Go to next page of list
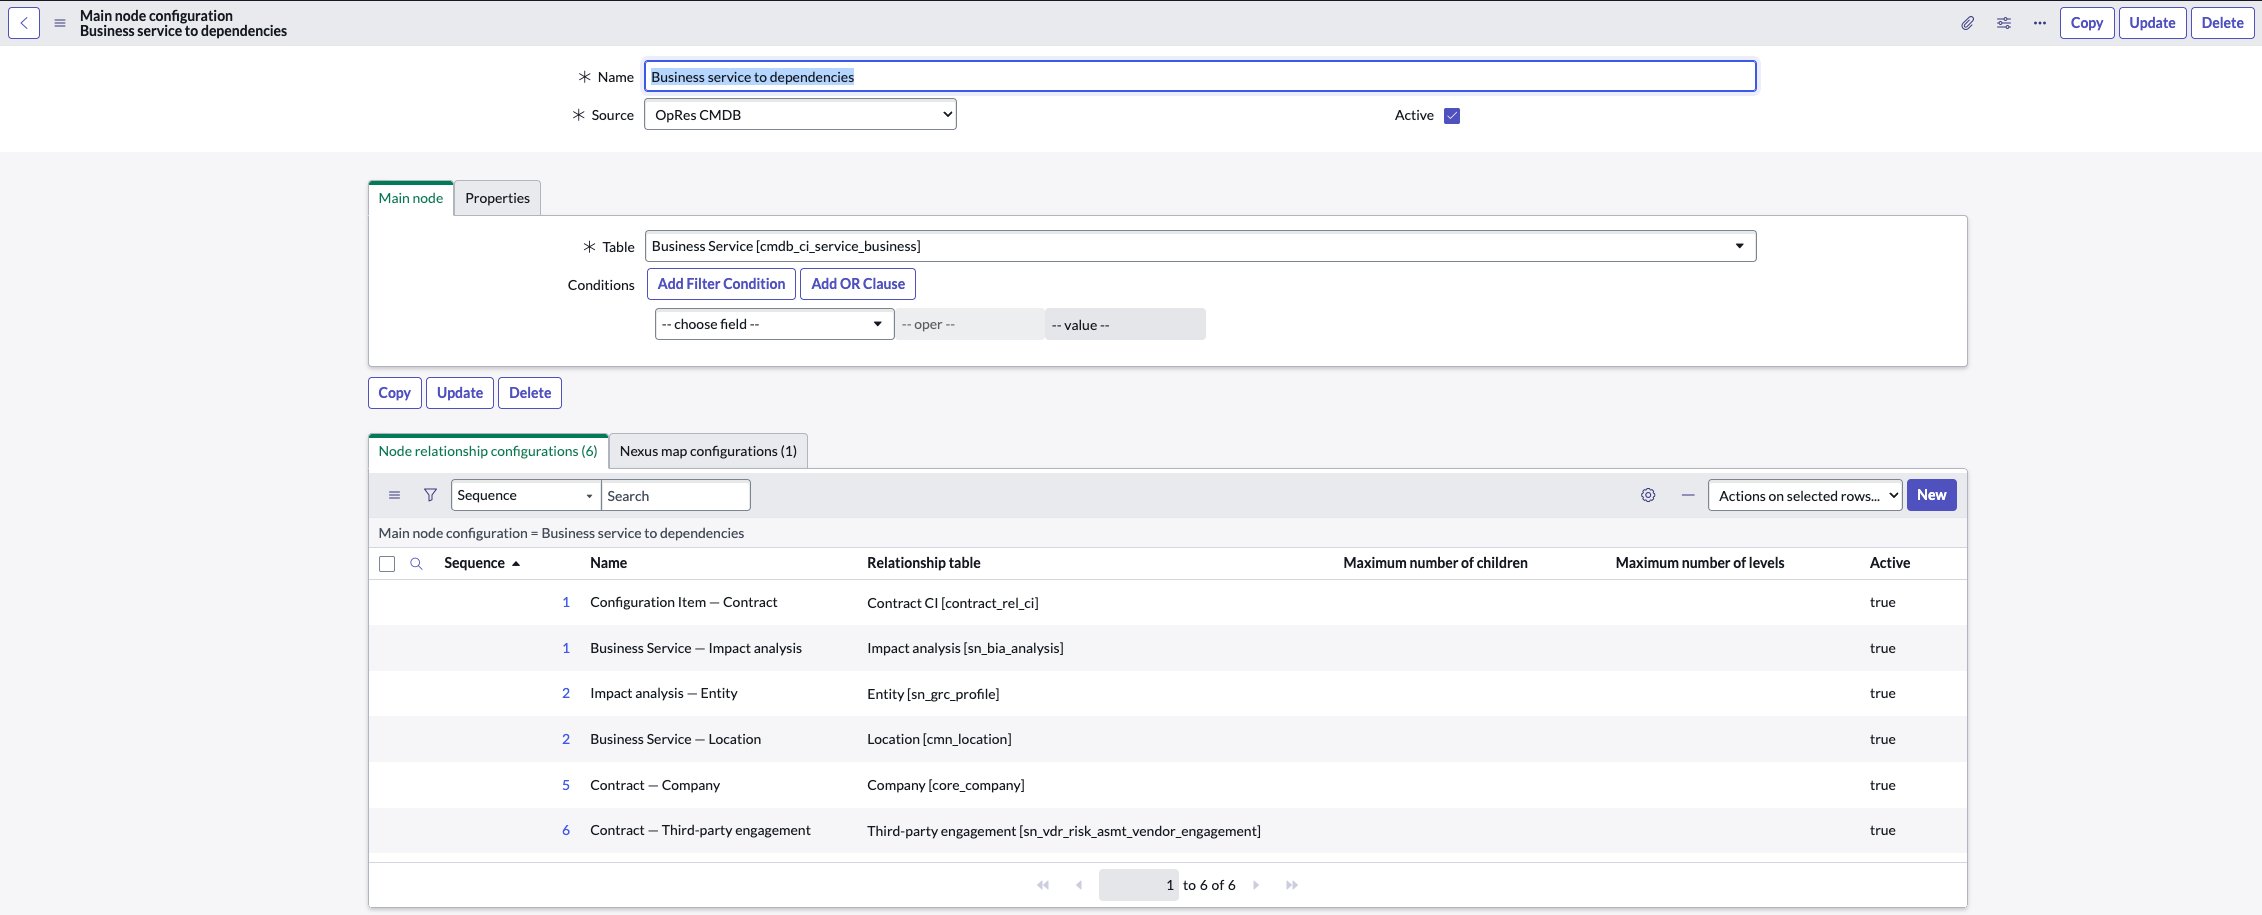Viewport: 2262px width, 915px height. pyautogui.click(x=1256, y=885)
